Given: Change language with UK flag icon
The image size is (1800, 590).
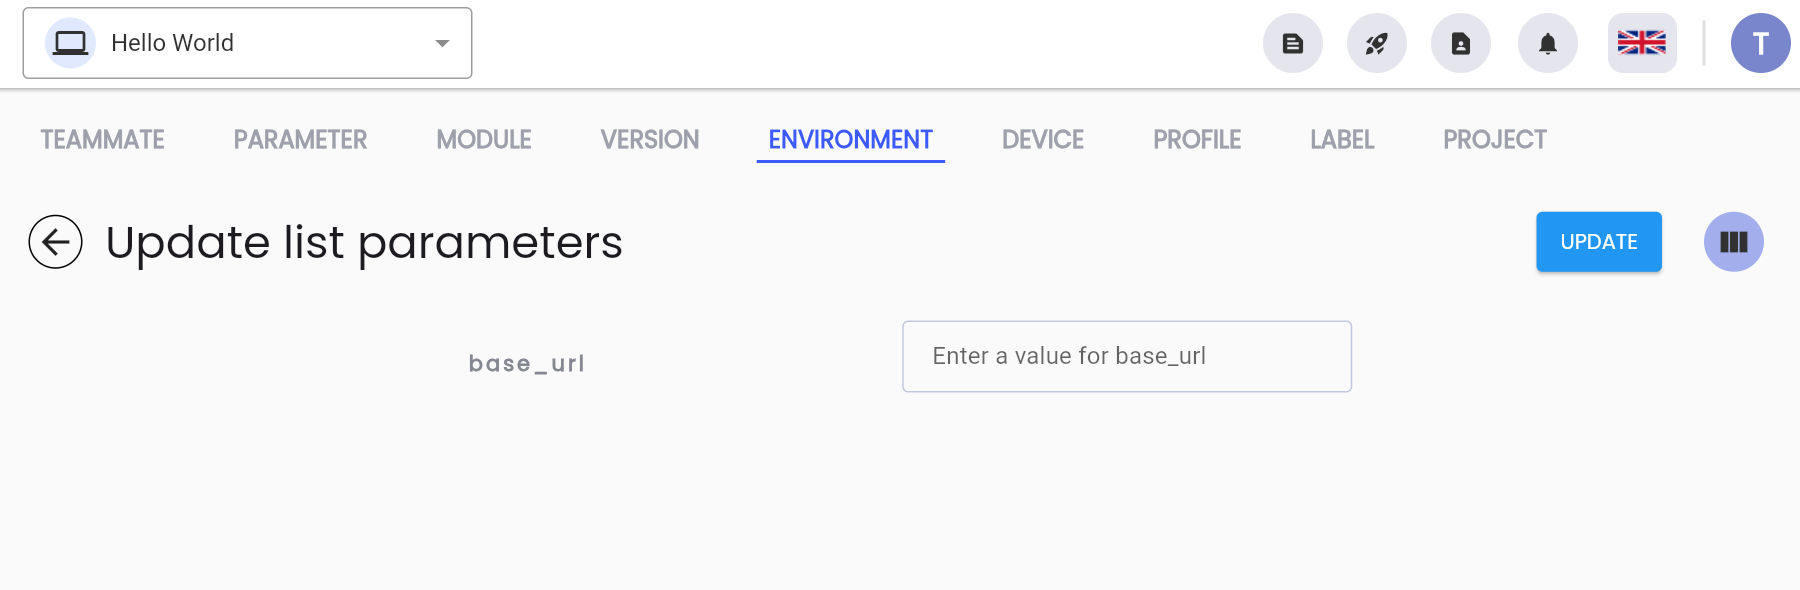Looking at the screenshot, I should pyautogui.click(x=1642, y=43).
